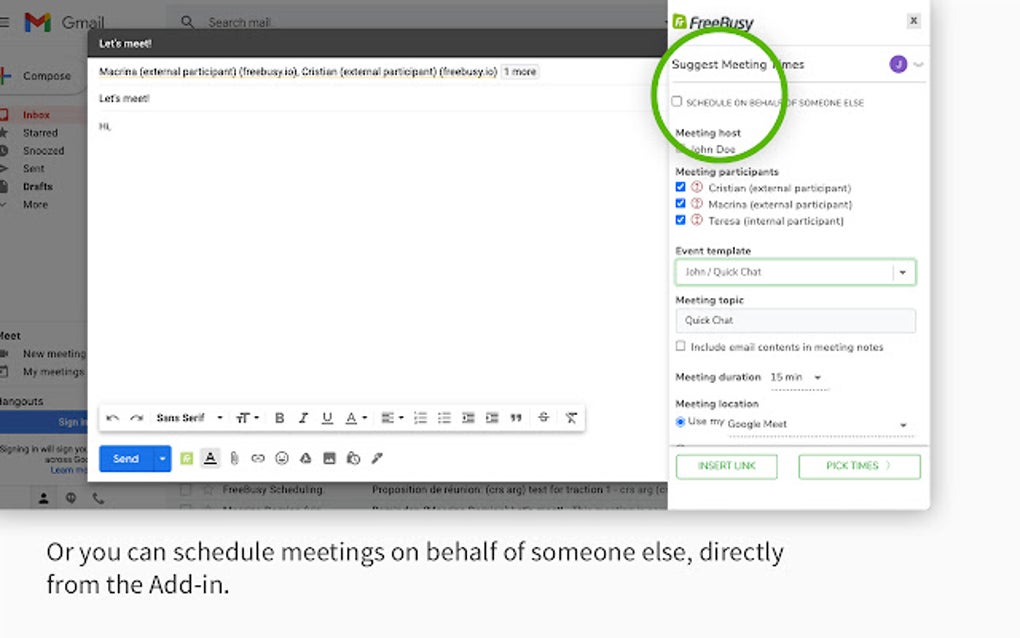Expand the account avatar J menu
This screenshot has height=638, width=1020.
point(906,64)
